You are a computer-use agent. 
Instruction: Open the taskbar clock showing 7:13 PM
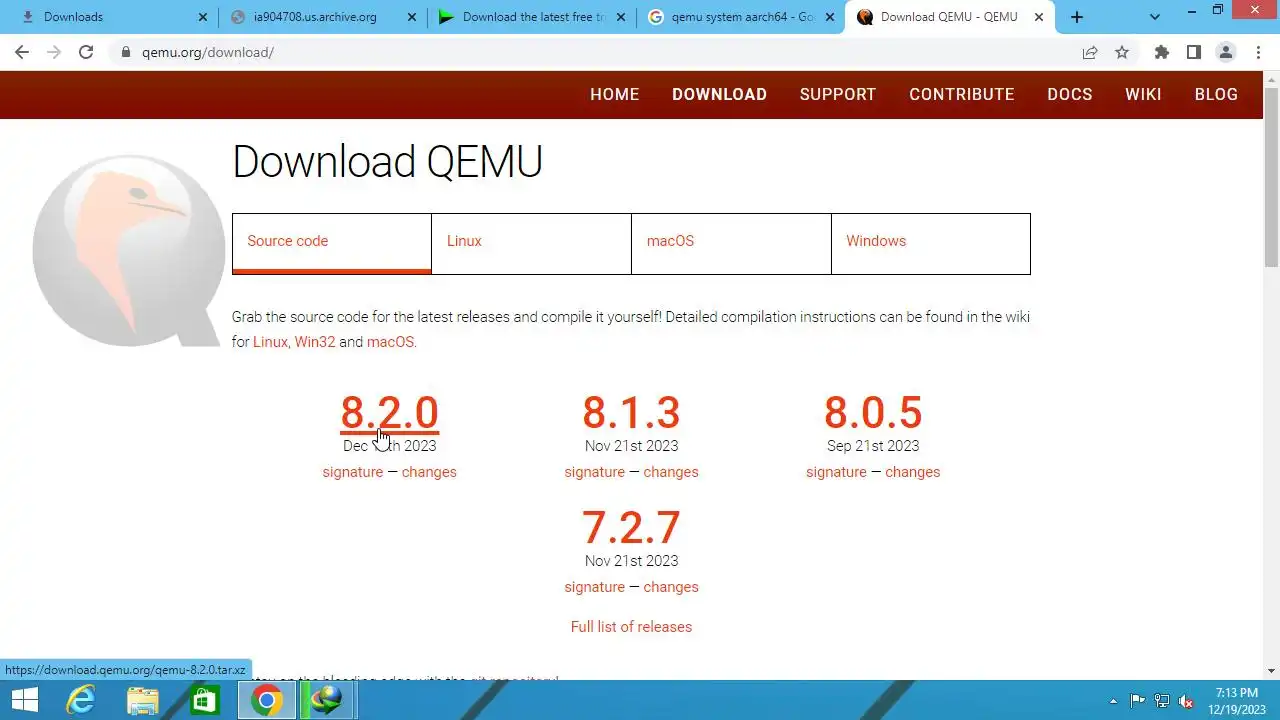click(x=1237, y=701)
